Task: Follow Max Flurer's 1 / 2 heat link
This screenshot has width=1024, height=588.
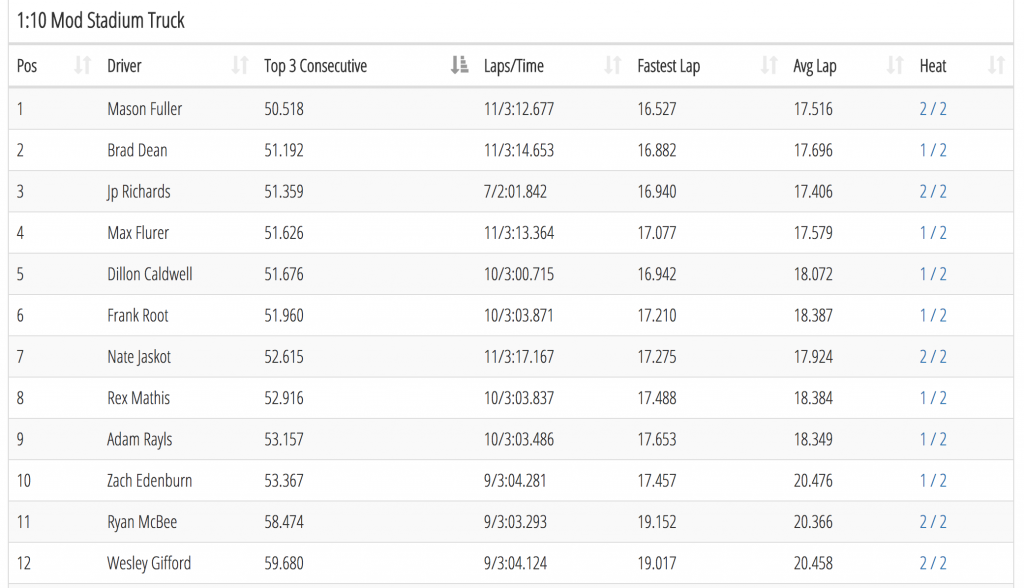Action: coord(933,233)
